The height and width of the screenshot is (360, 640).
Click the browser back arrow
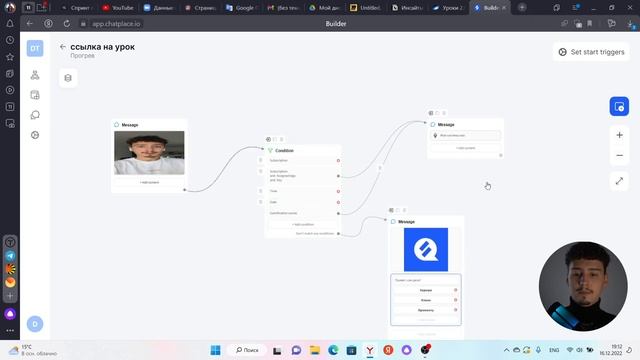[29, 24]
